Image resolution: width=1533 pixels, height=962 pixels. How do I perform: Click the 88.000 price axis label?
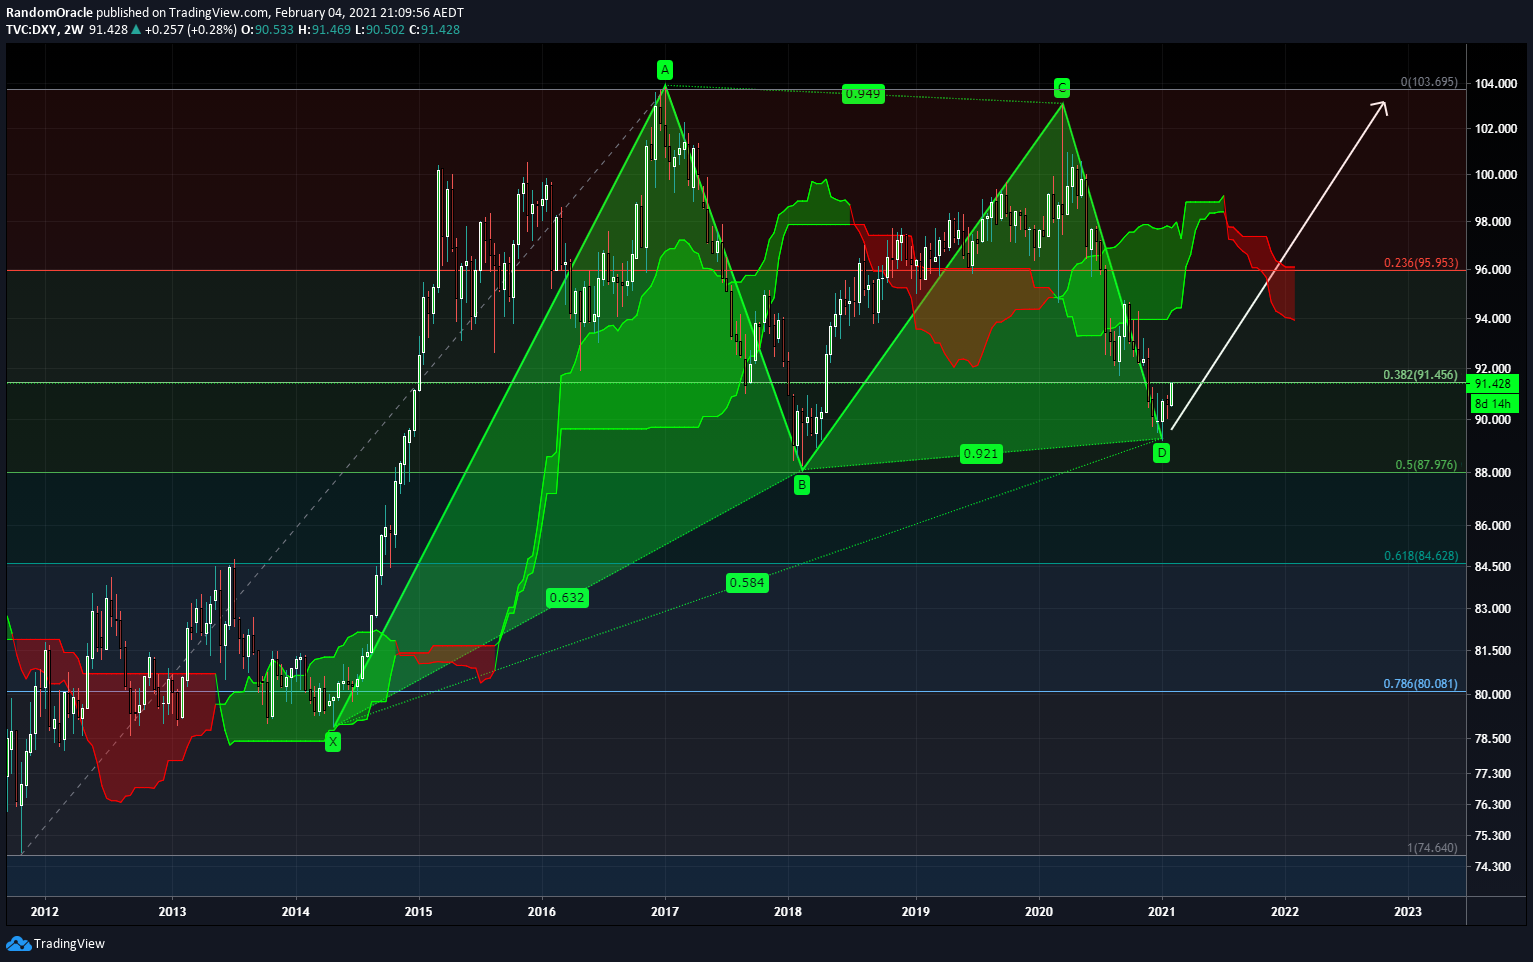tap(1493, 473)
